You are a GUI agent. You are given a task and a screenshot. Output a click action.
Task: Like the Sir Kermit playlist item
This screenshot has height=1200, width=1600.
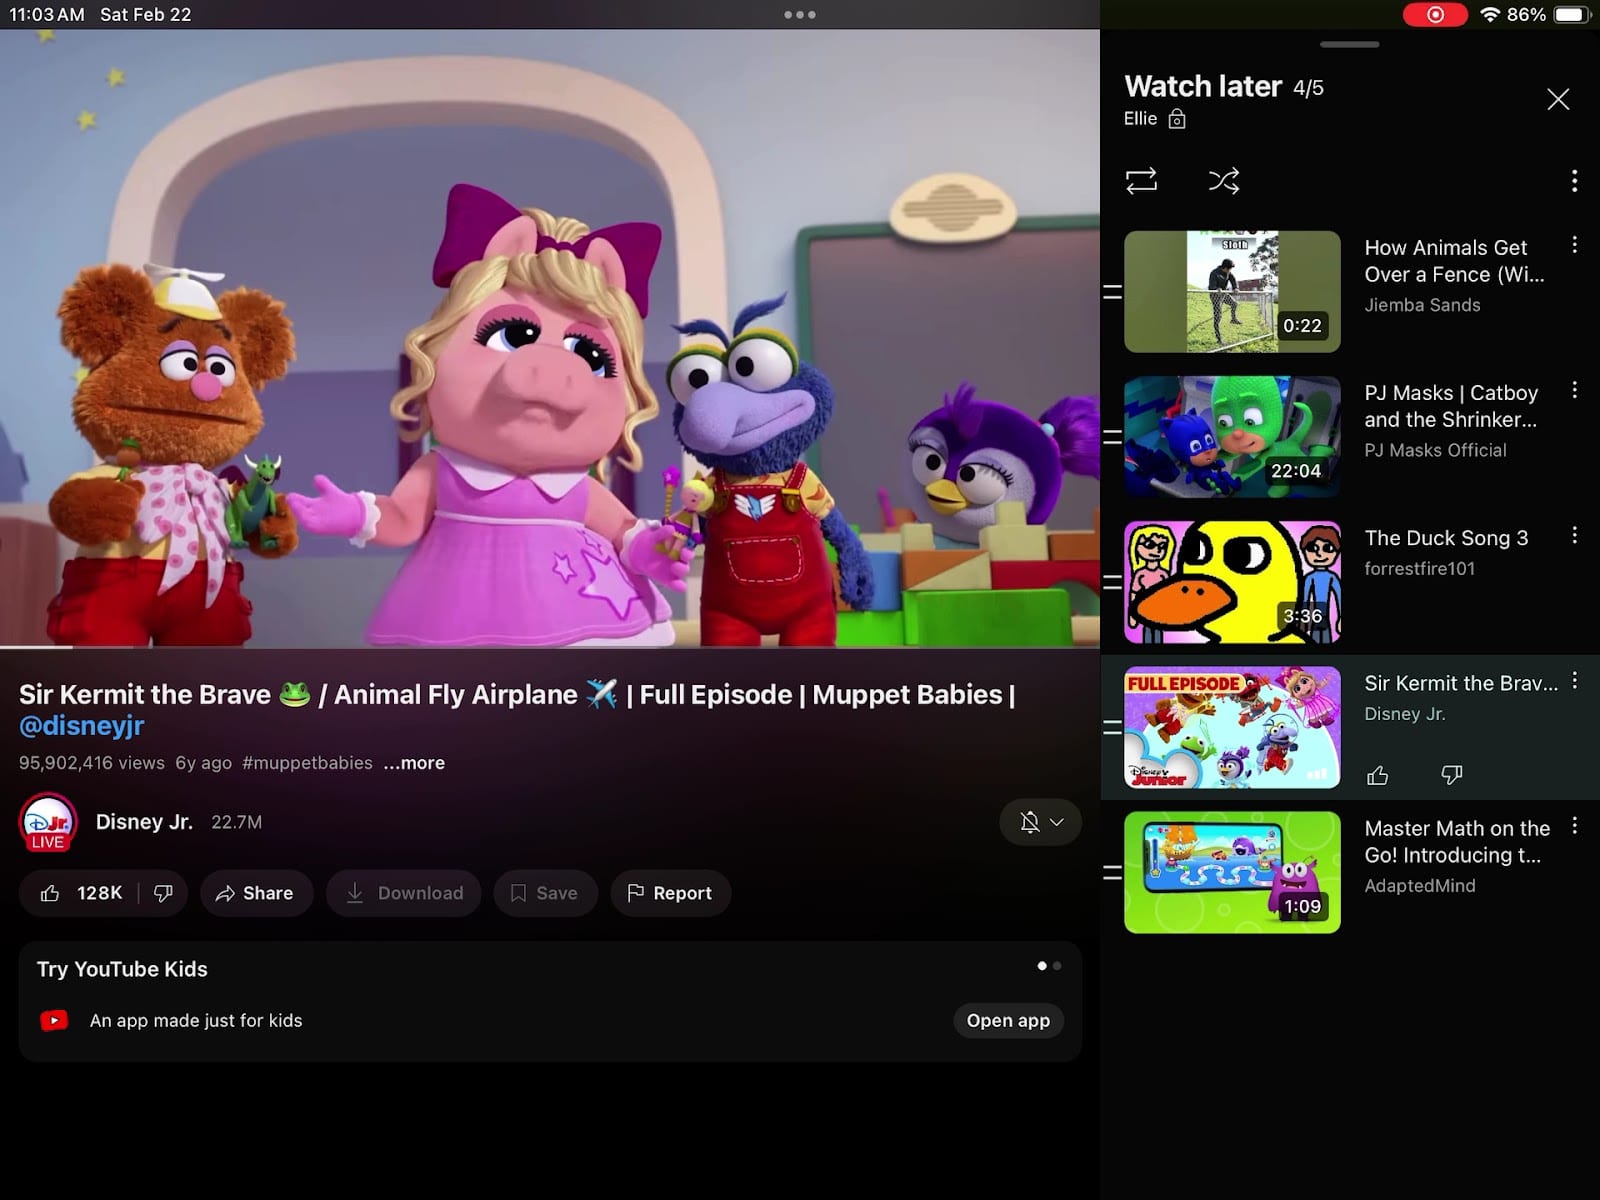pyautogui.click(x=1378, y=775)
